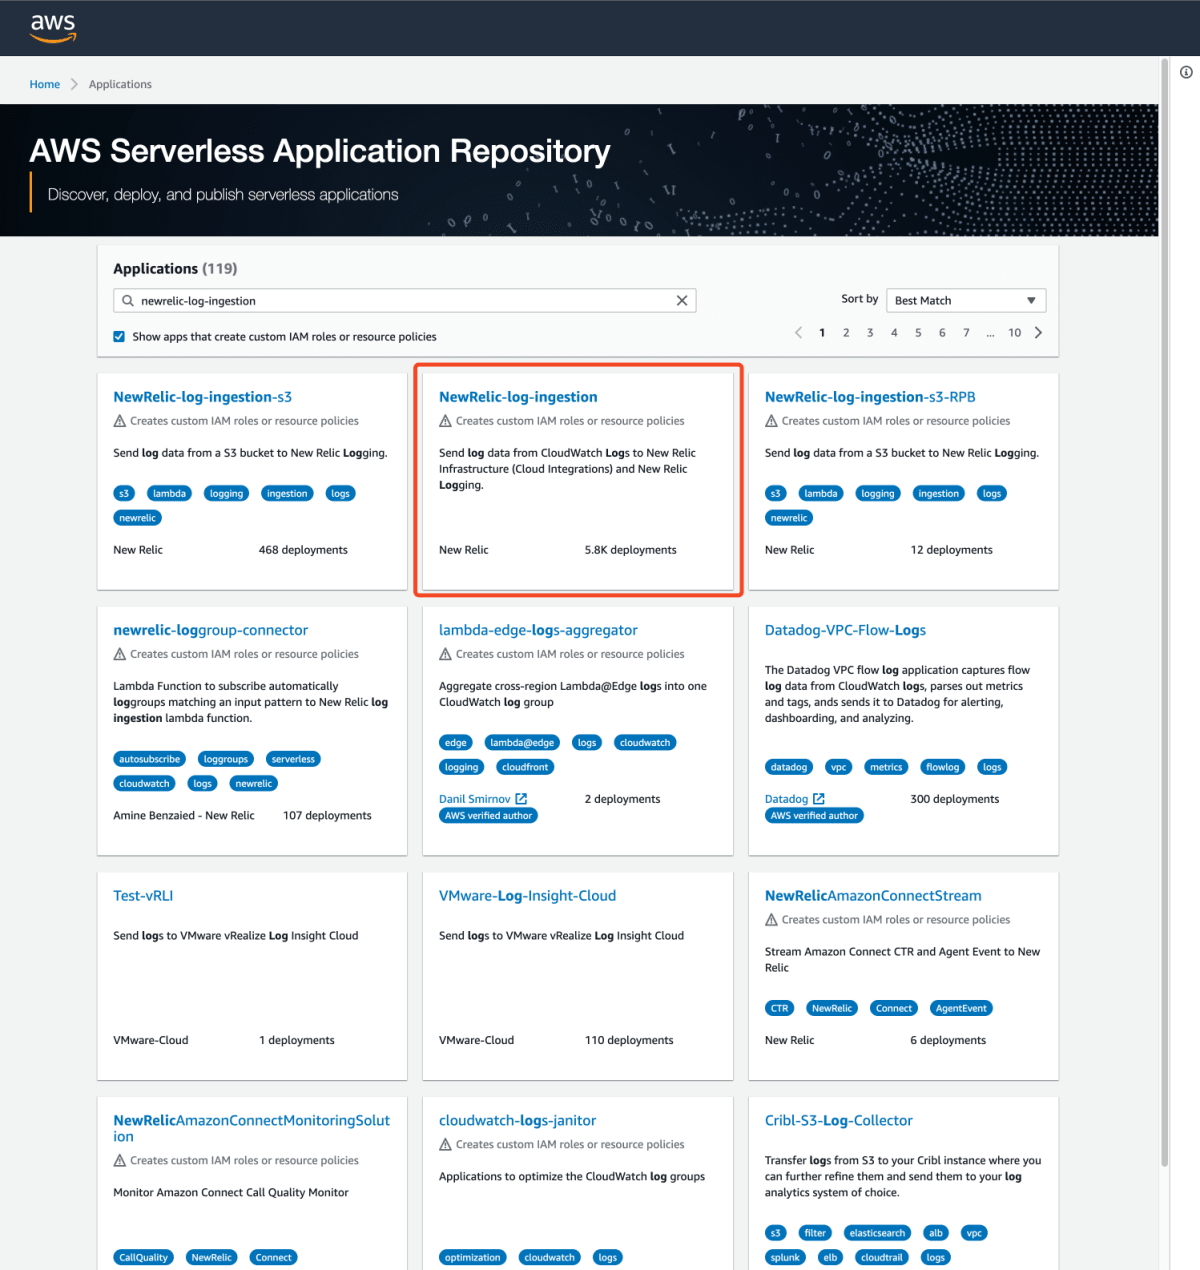The width and height of the screenshot is (1200, 1270).
Task: Click the cloudtrail tag
Action: pos(881,1257)
